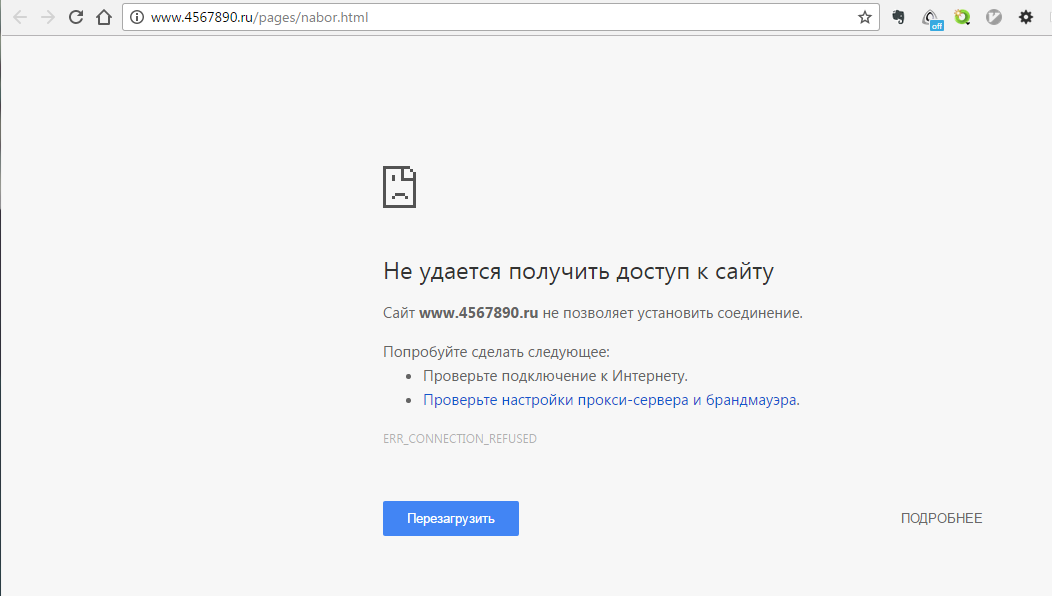Click 'Проверьте подключение к Интернету' bullet text
The width and height of the screenshot is (1052, 596).
tap(555, 376)
